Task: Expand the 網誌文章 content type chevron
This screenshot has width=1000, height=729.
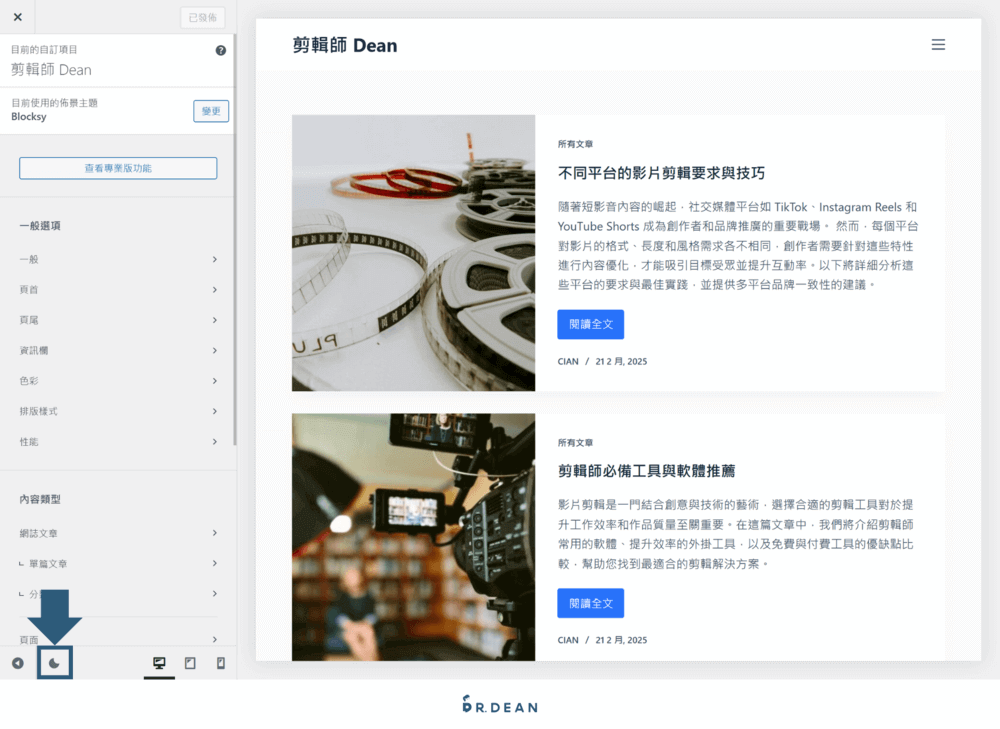Action: pyautogui.click(x=216, y=533)
